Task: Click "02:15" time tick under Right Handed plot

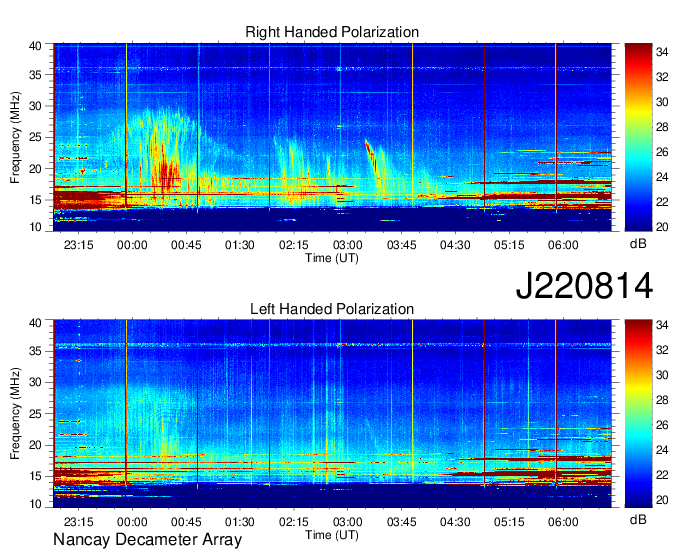Action: click(x=294, y=245)
